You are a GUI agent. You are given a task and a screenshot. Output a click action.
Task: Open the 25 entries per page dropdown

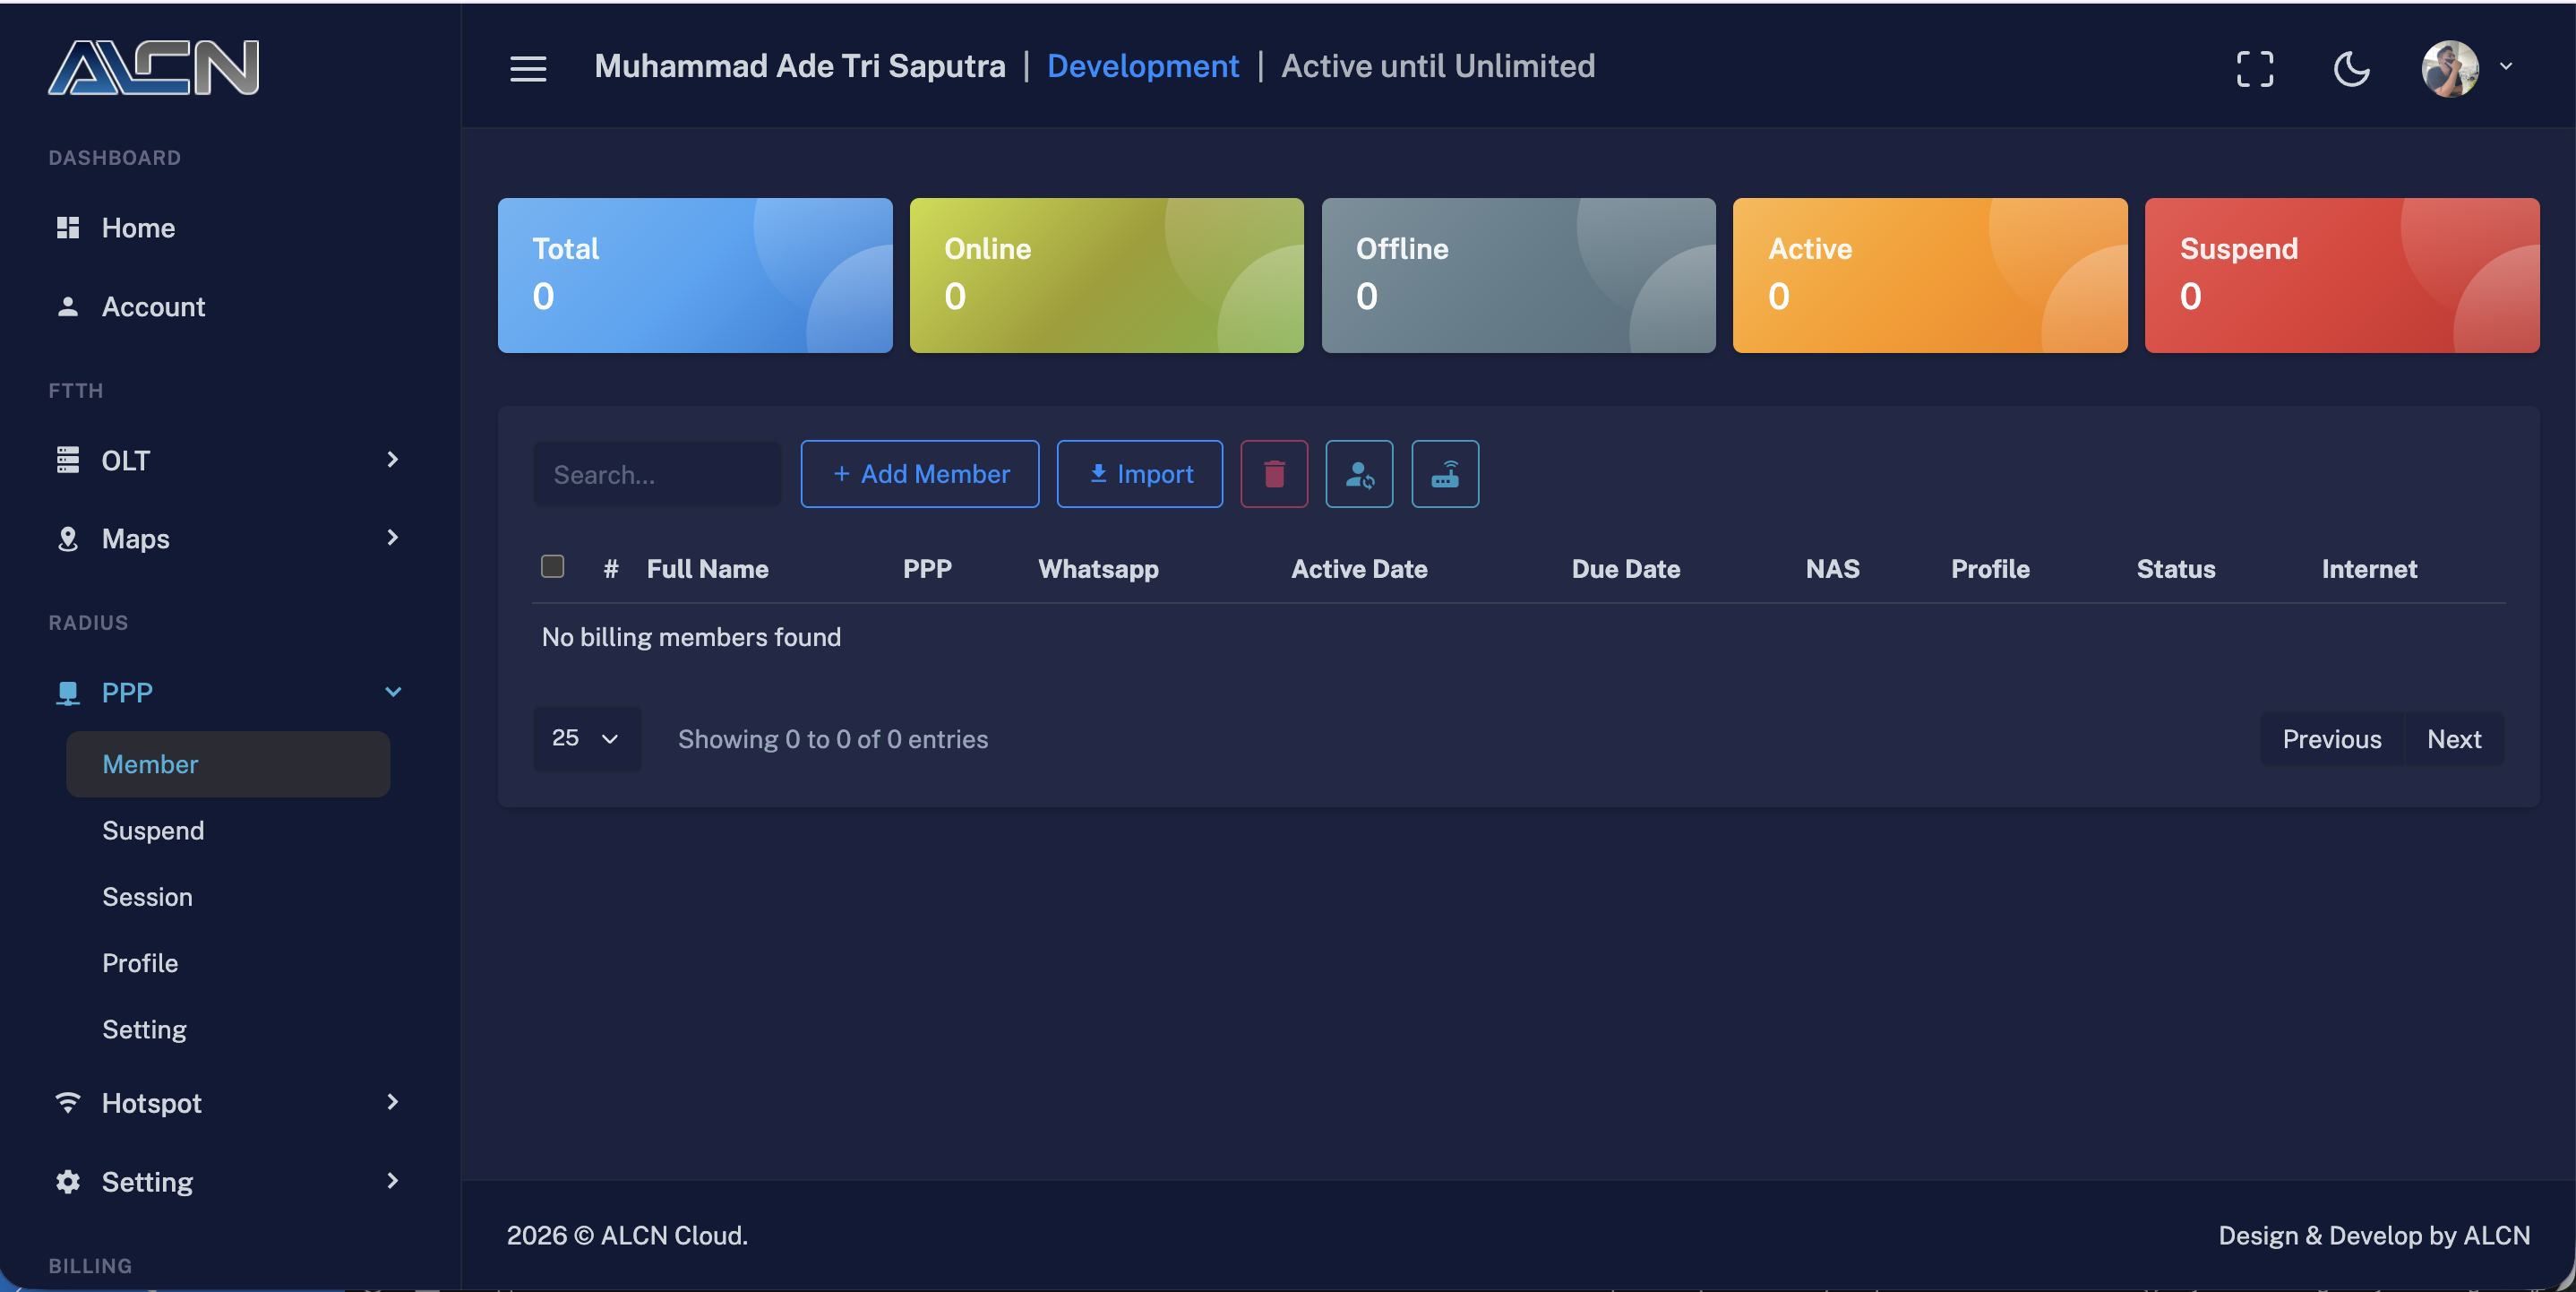587,738
